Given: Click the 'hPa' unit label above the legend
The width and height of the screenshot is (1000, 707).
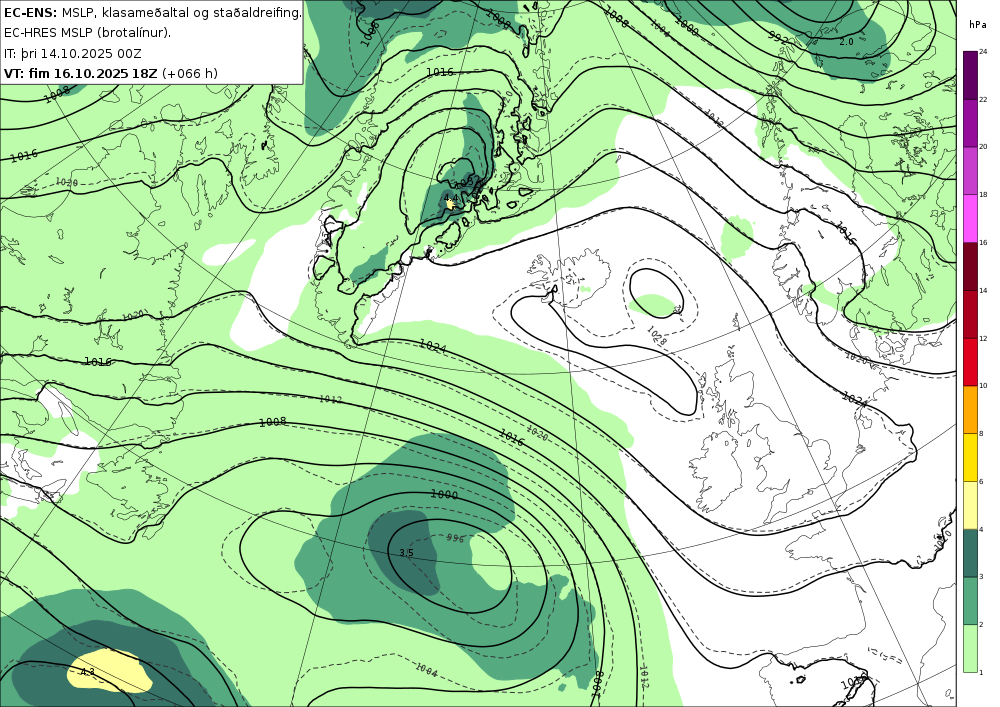Looking at the screenshot, I should [x=976, y=25].
